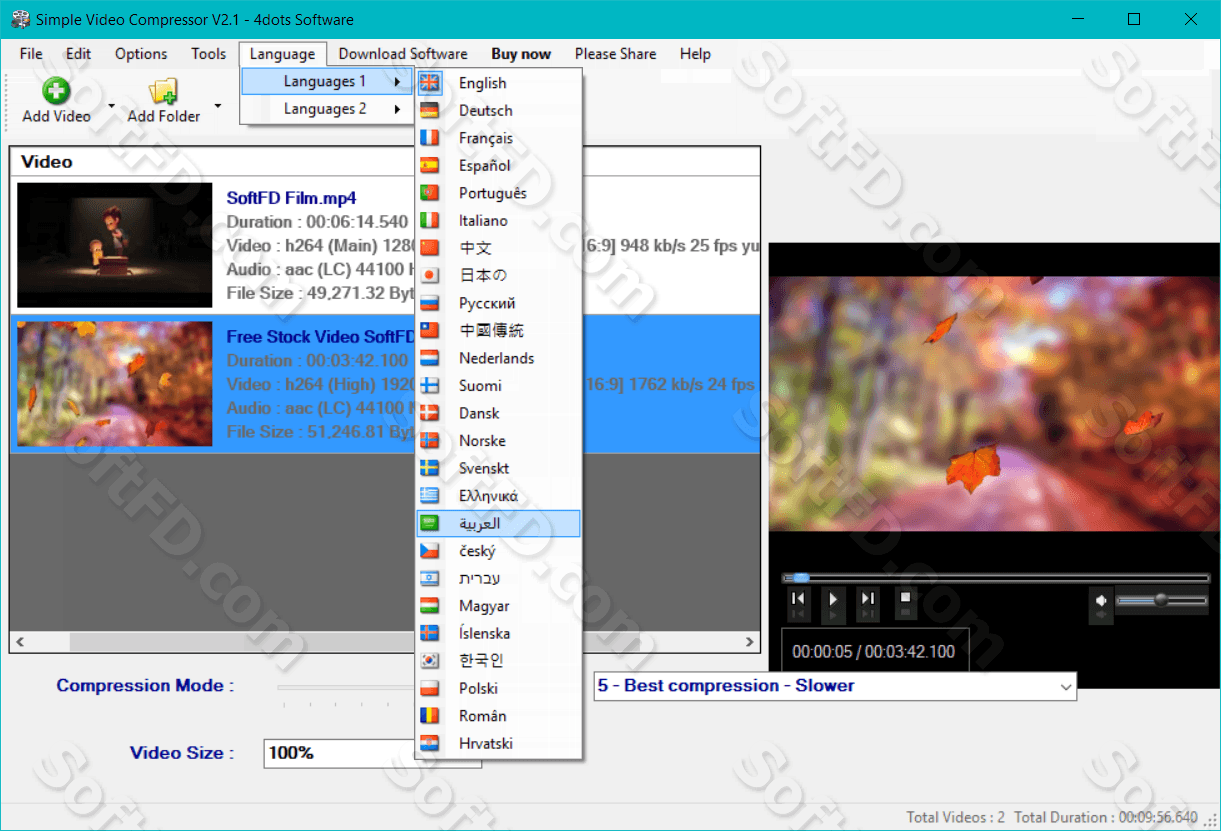Click the SoftFD Film.mp4 file name
Screen dimensions: 1221x831
pyautogui.click(x=291, y=198)
